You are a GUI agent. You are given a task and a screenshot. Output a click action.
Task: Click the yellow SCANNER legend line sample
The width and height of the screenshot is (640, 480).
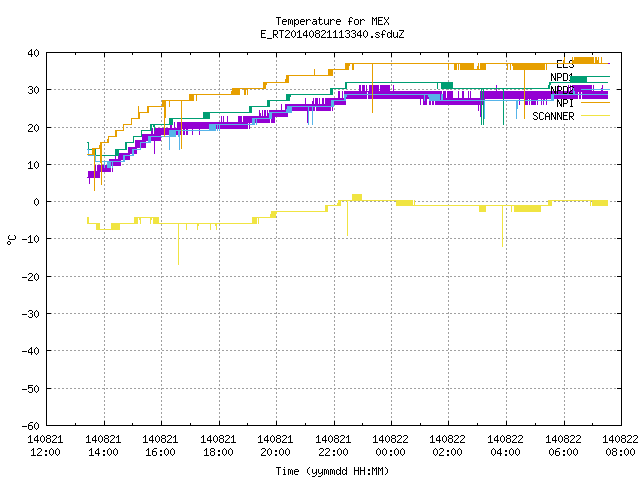[x=595, y=116]
